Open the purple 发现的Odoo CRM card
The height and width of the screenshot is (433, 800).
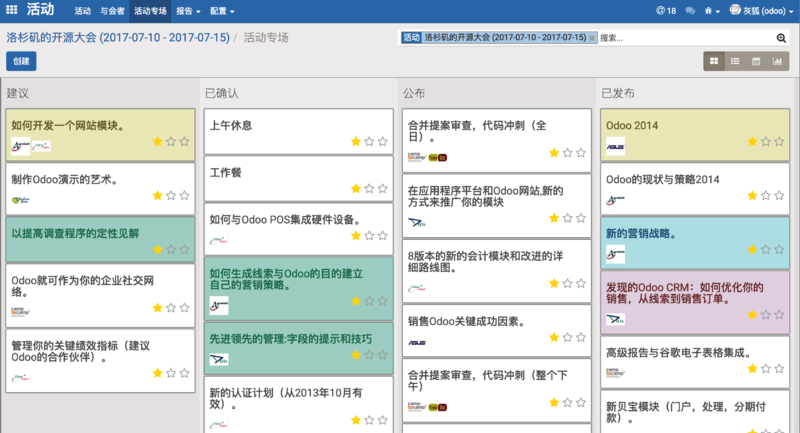pyautogui.click(x=695, y=302)
